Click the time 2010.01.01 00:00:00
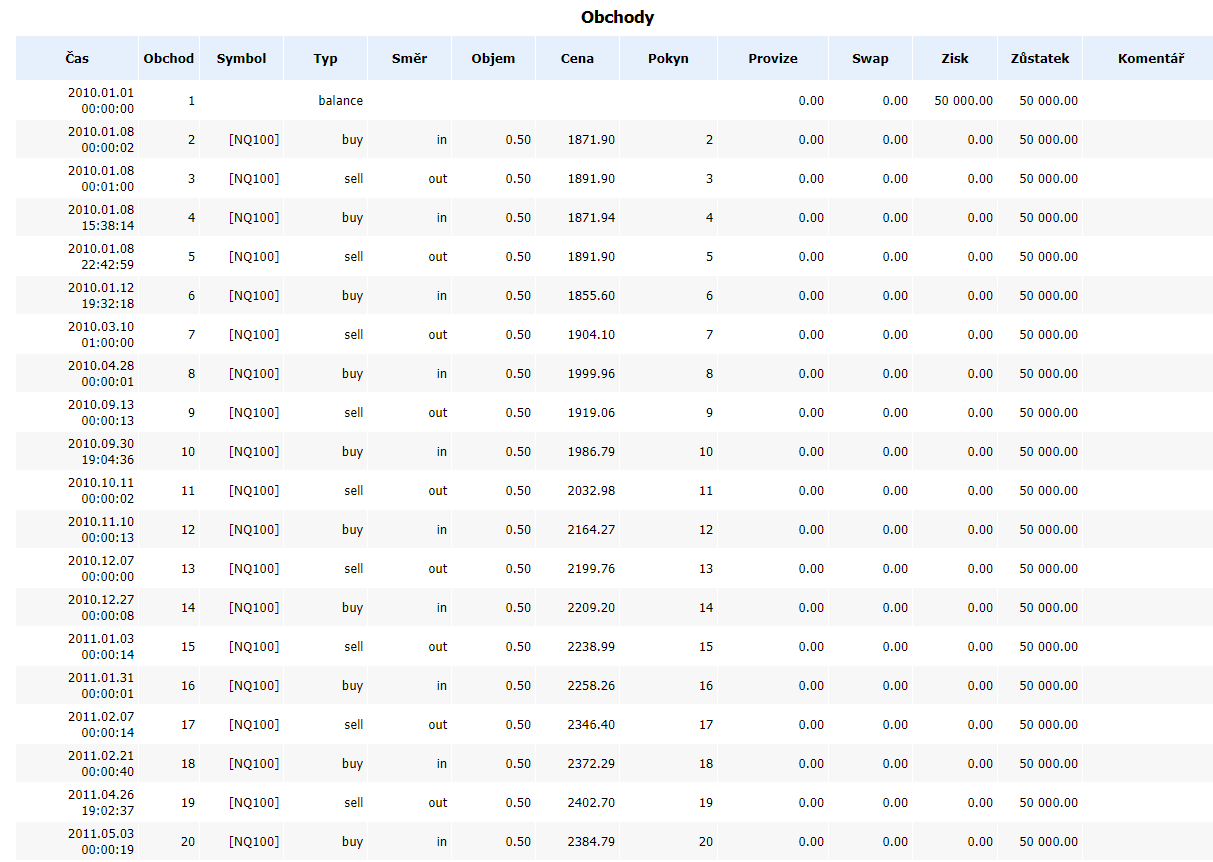The width and height of the screenshot is (1213, 862). (100, 101)
